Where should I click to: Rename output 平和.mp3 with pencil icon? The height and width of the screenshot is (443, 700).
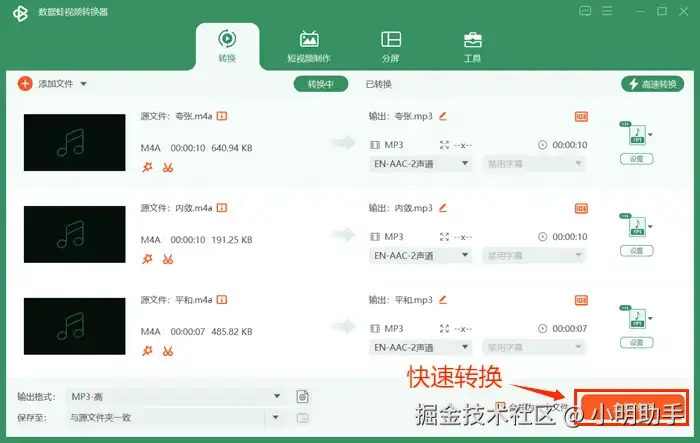[x=443, y=300]
